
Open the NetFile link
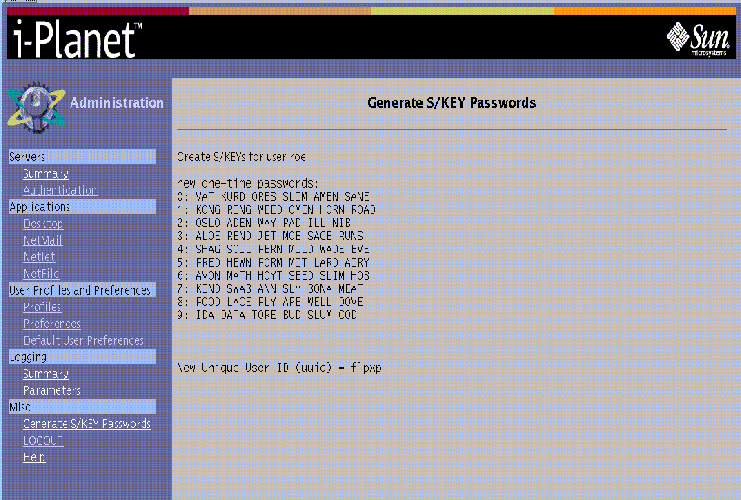(41, 273)
